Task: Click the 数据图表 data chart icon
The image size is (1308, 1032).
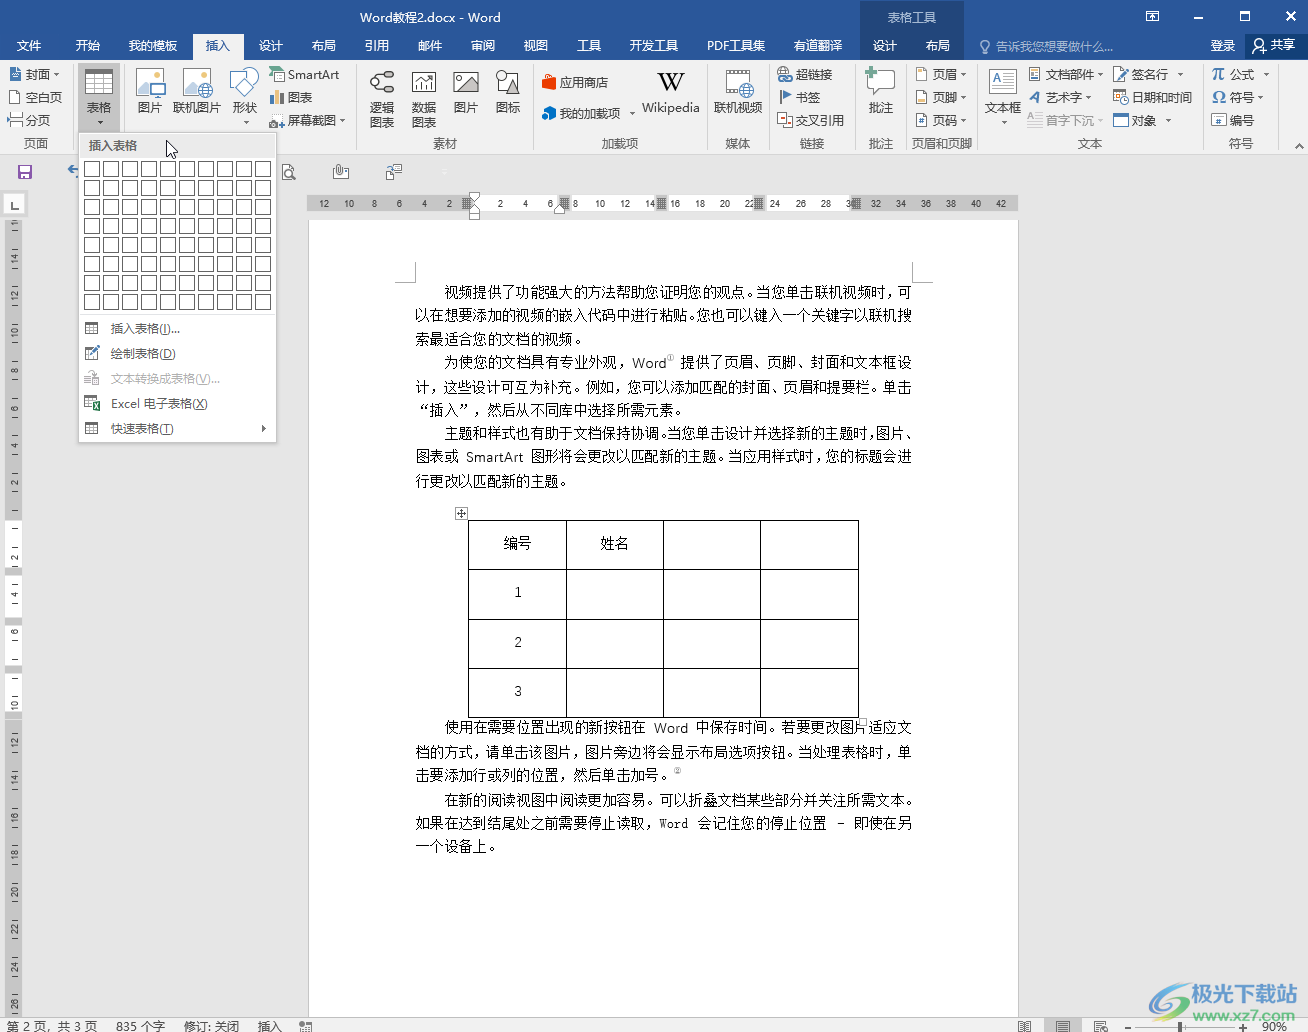Action: click(x=424, y=98)
